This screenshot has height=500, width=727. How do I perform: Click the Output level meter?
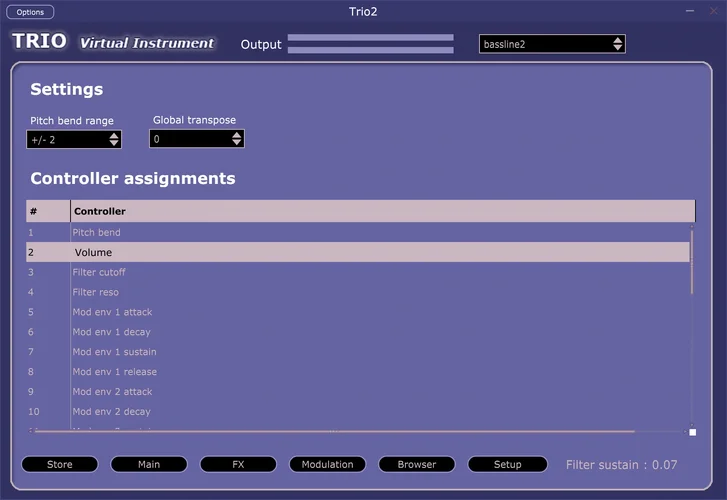click(x=370, y=44)
